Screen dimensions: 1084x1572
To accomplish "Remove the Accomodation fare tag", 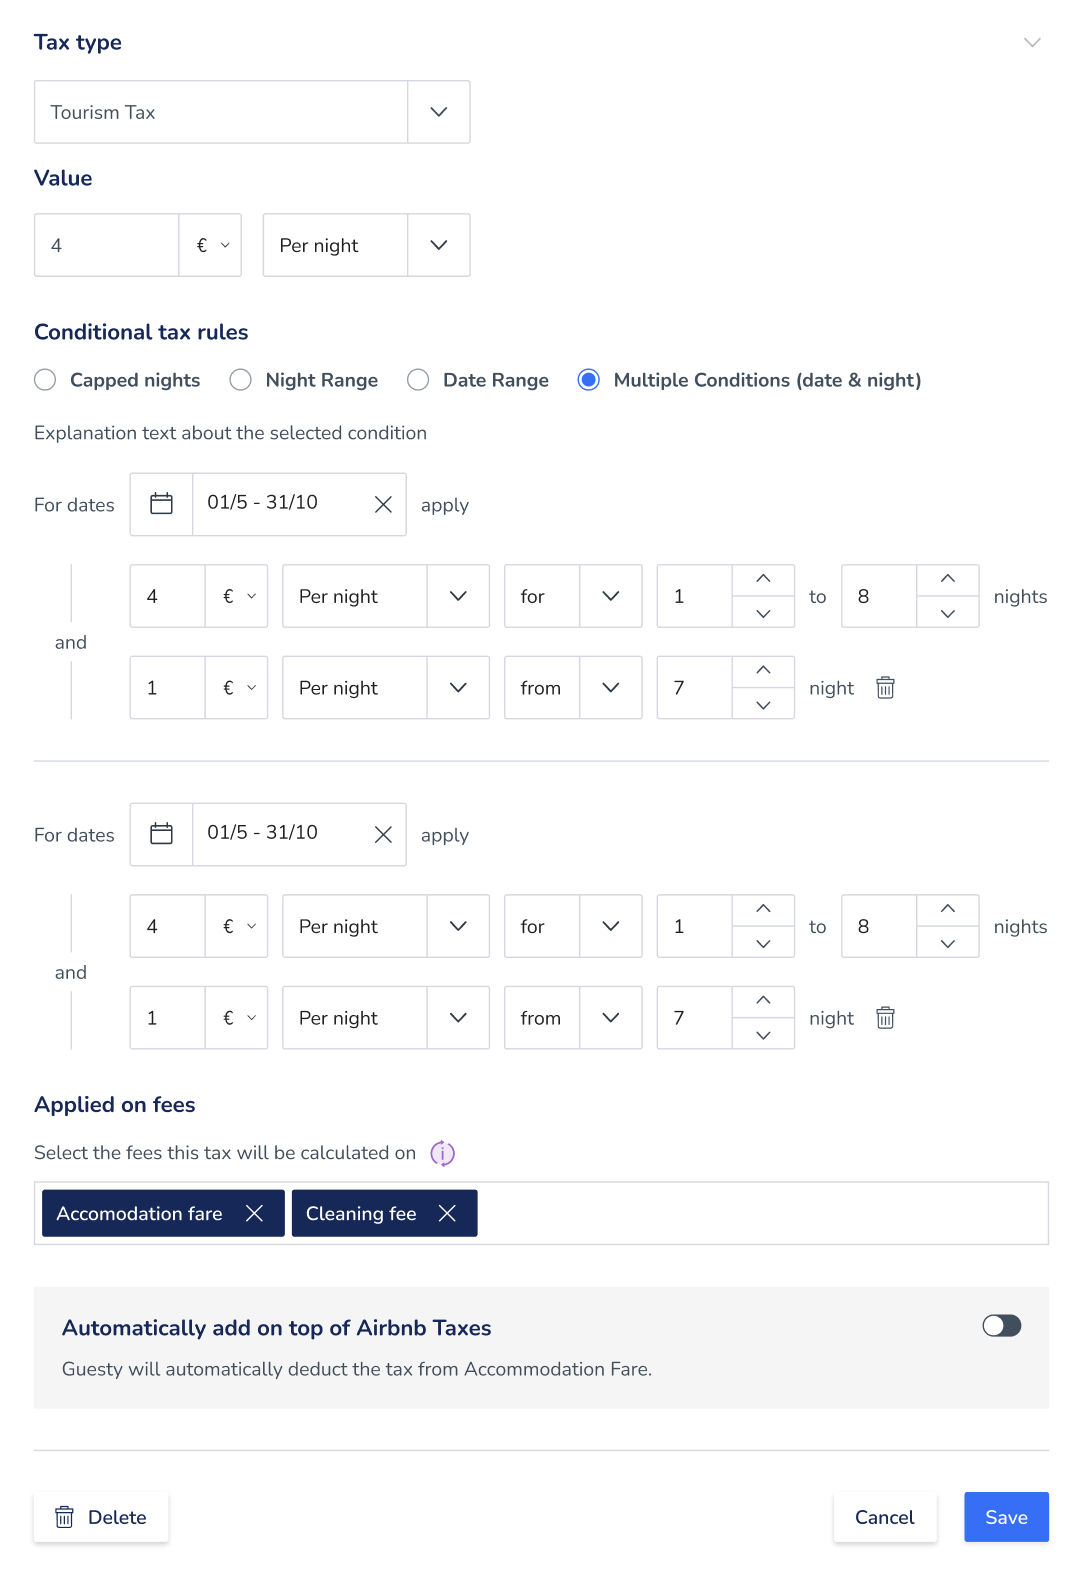I will point(254,1213).
